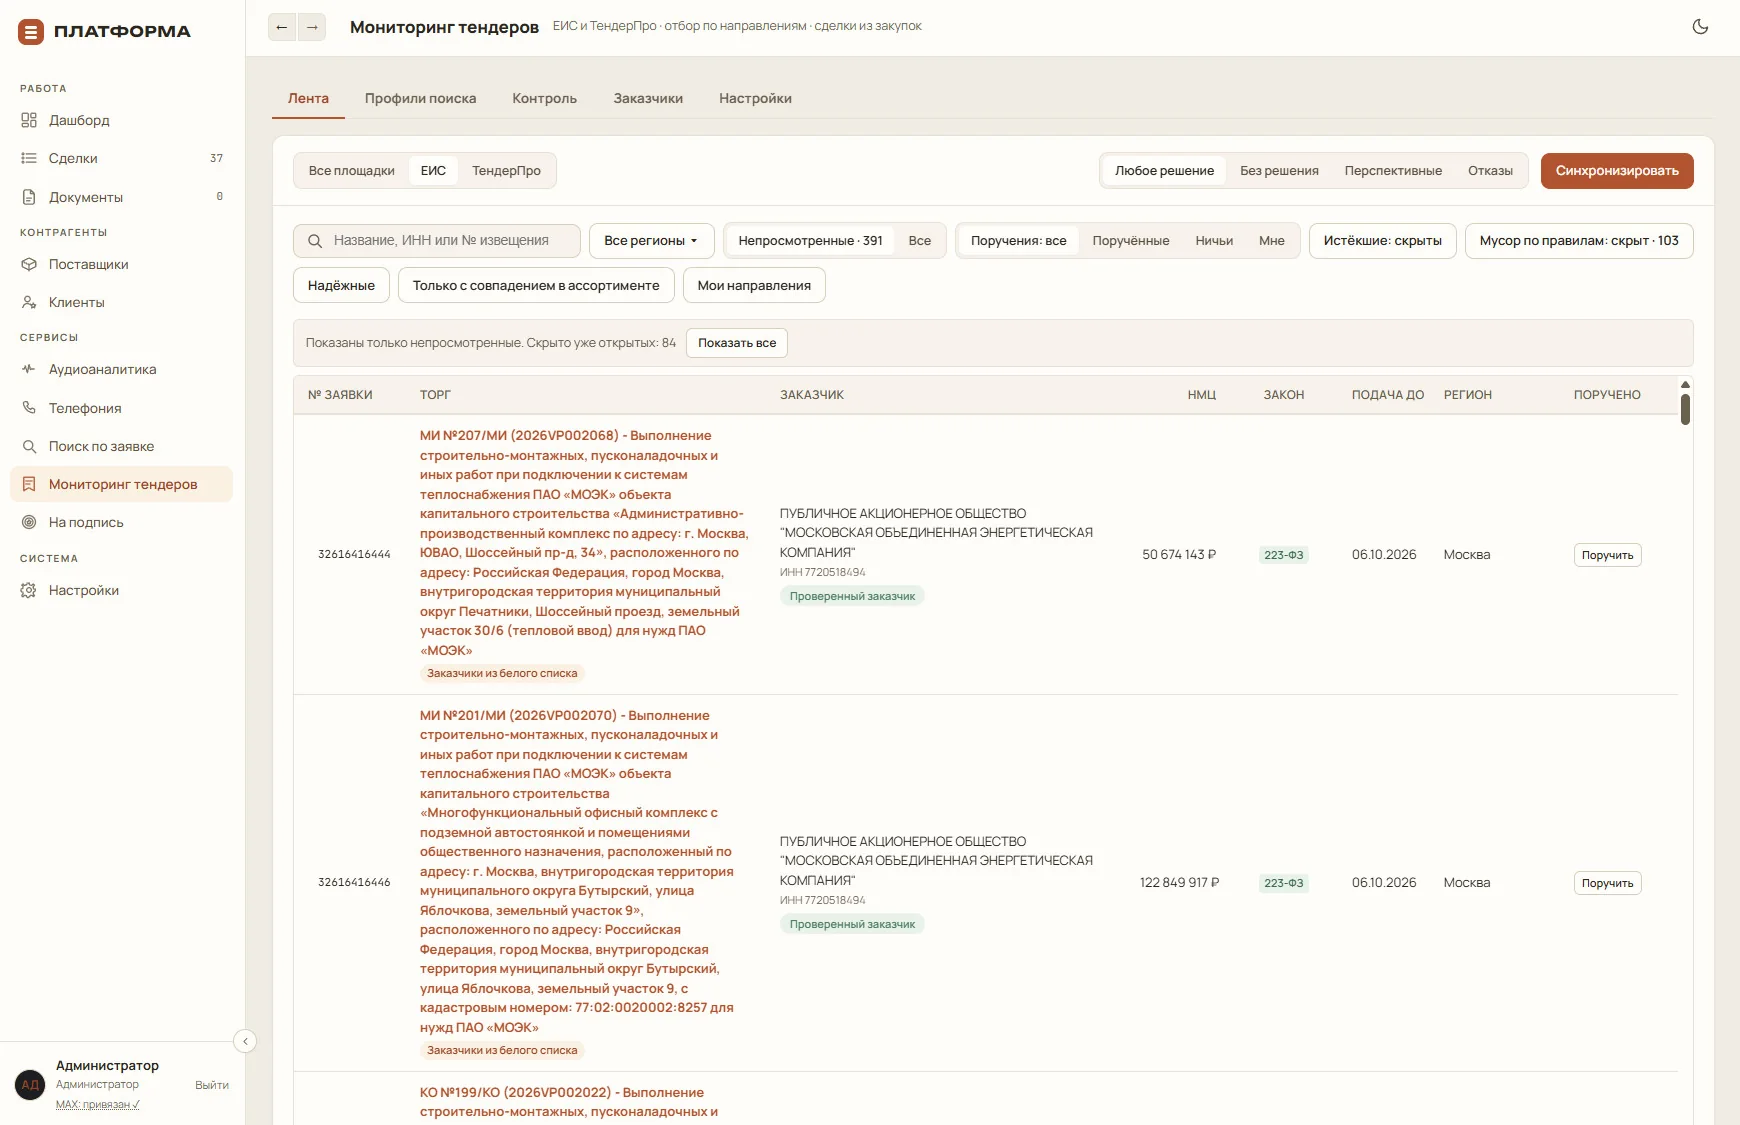Viewport: 1740px width, 1125px height.
Task: Open the Клиенты sidebar item
Action: [x=122, y=302]
